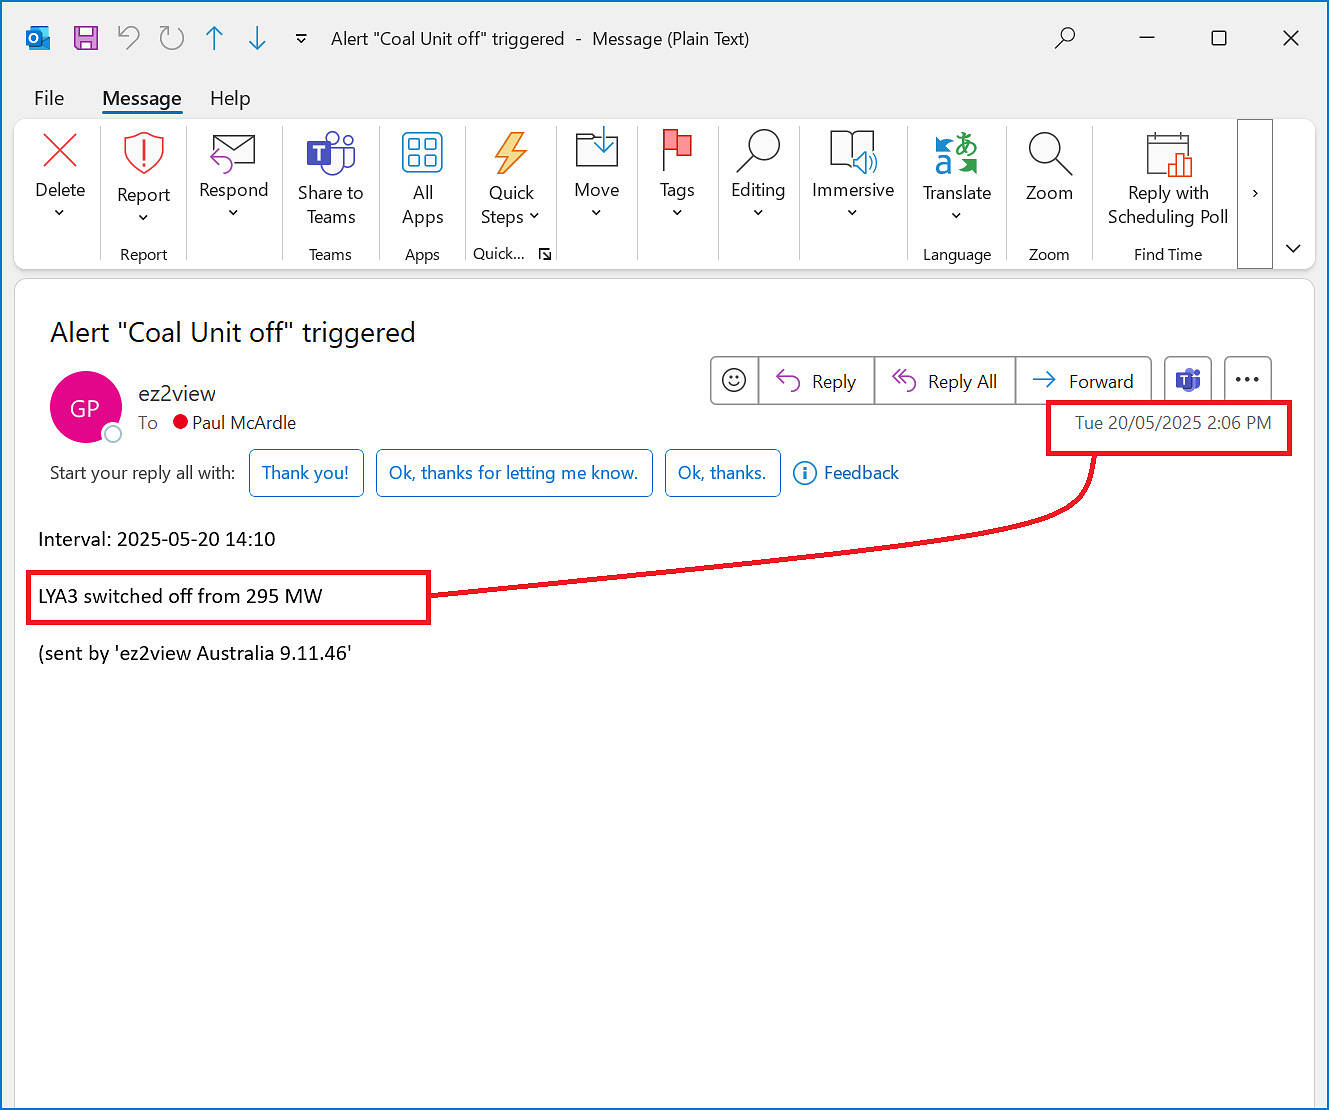This screenshot has width=1329, height=1110.
Task: Click the Forward button
Action: tap(1083, 381)
